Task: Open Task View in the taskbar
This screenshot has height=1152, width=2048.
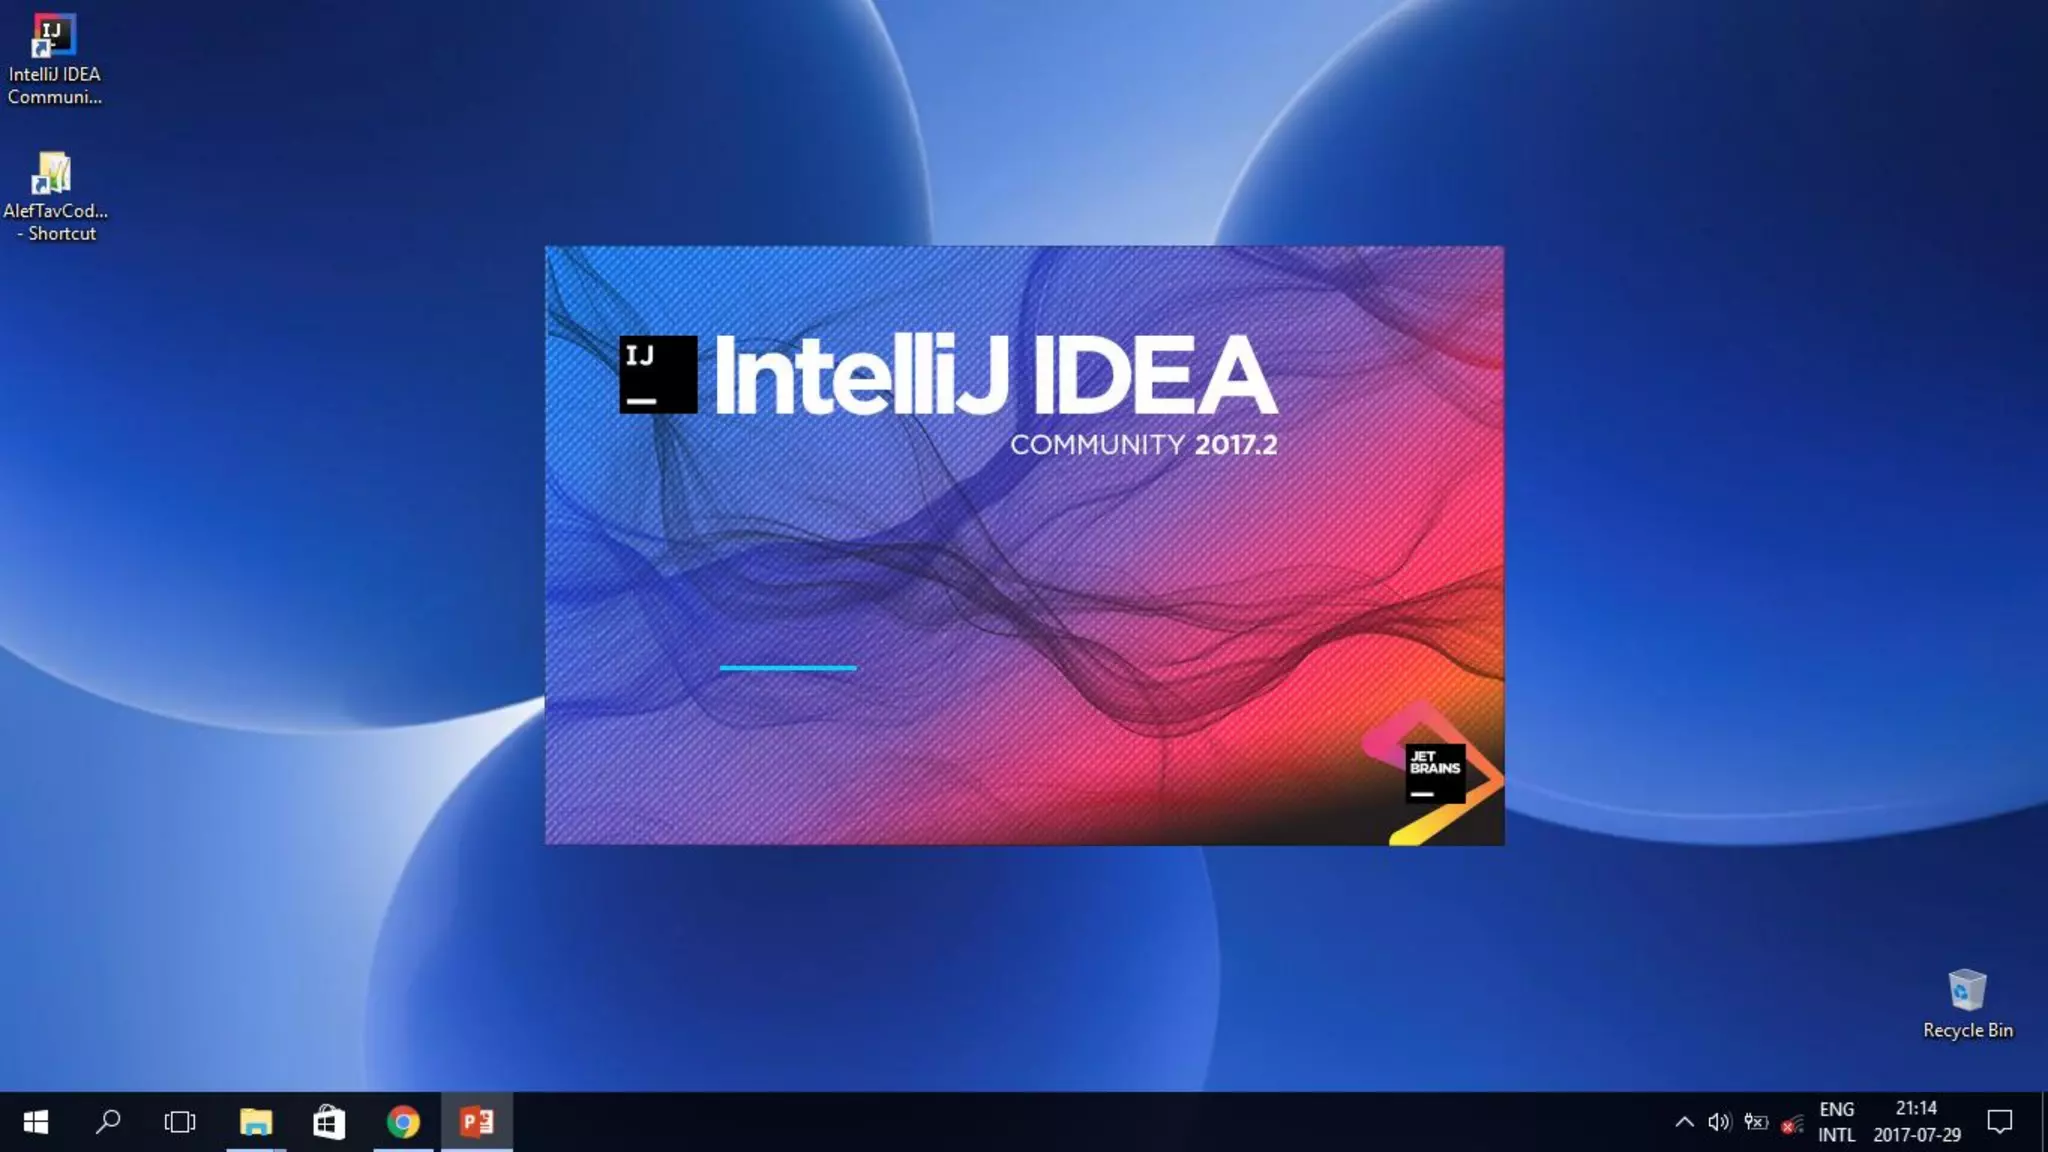Action: 180,1122
